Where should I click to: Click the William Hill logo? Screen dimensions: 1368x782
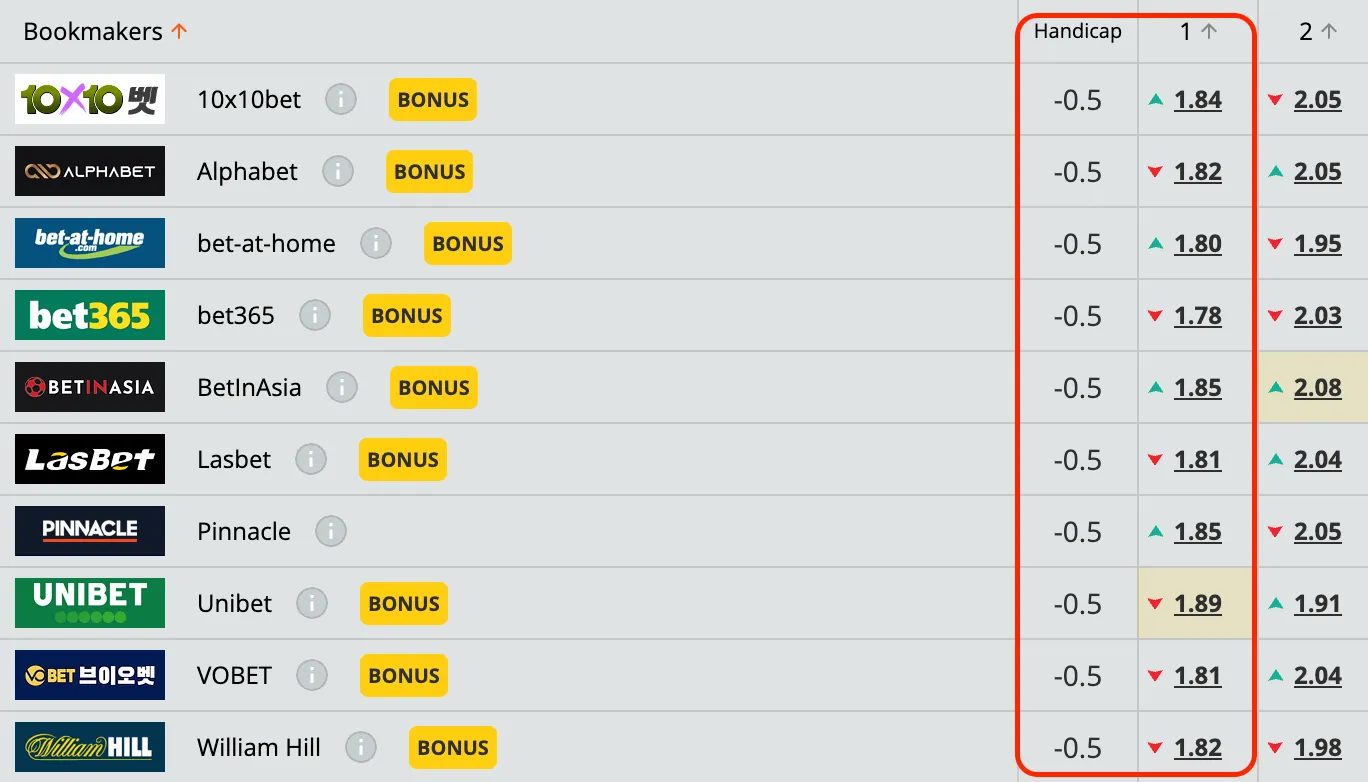[90, 747]
